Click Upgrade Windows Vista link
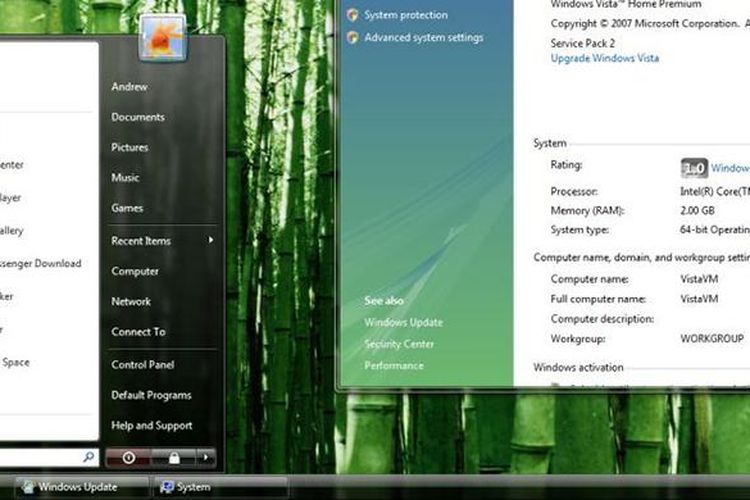The width and height of the screenshot is (750, 500). click(605, 58)
